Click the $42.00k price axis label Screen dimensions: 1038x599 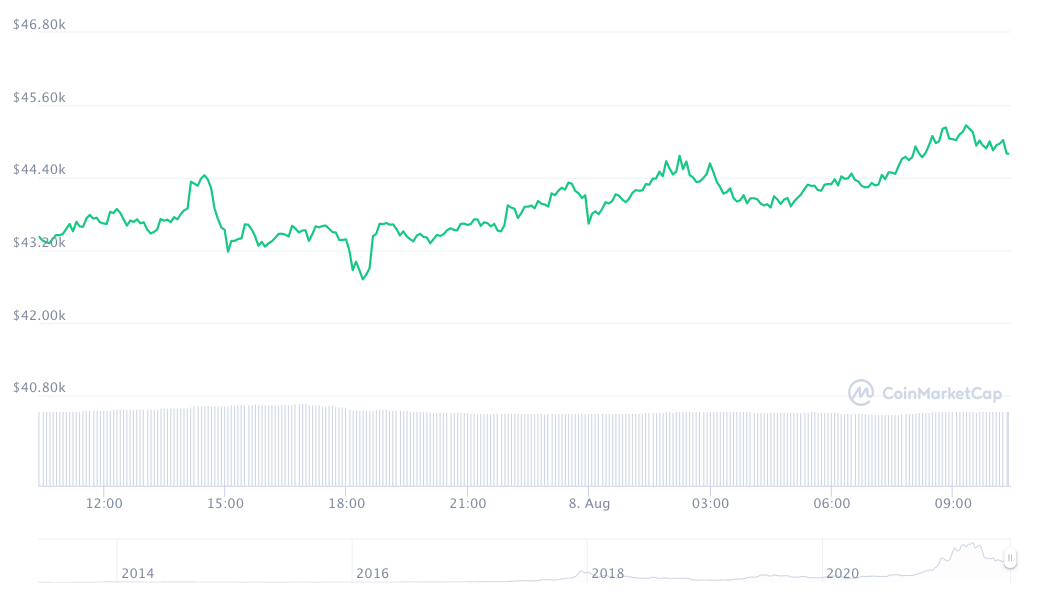click(39, 315)
